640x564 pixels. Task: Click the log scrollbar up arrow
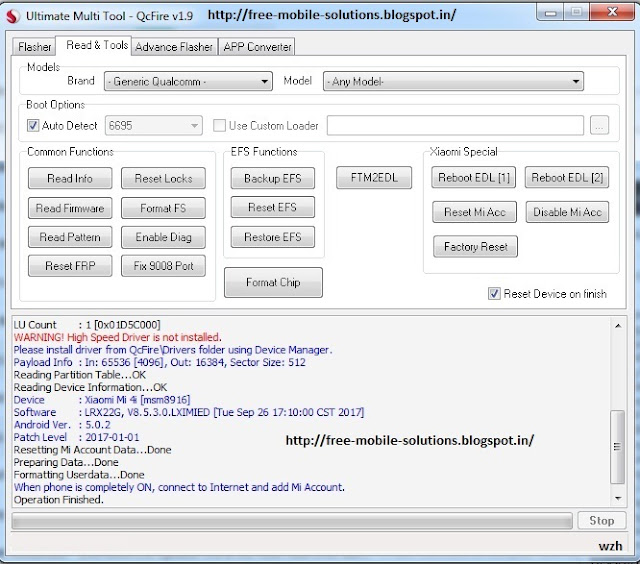[618, 326]
